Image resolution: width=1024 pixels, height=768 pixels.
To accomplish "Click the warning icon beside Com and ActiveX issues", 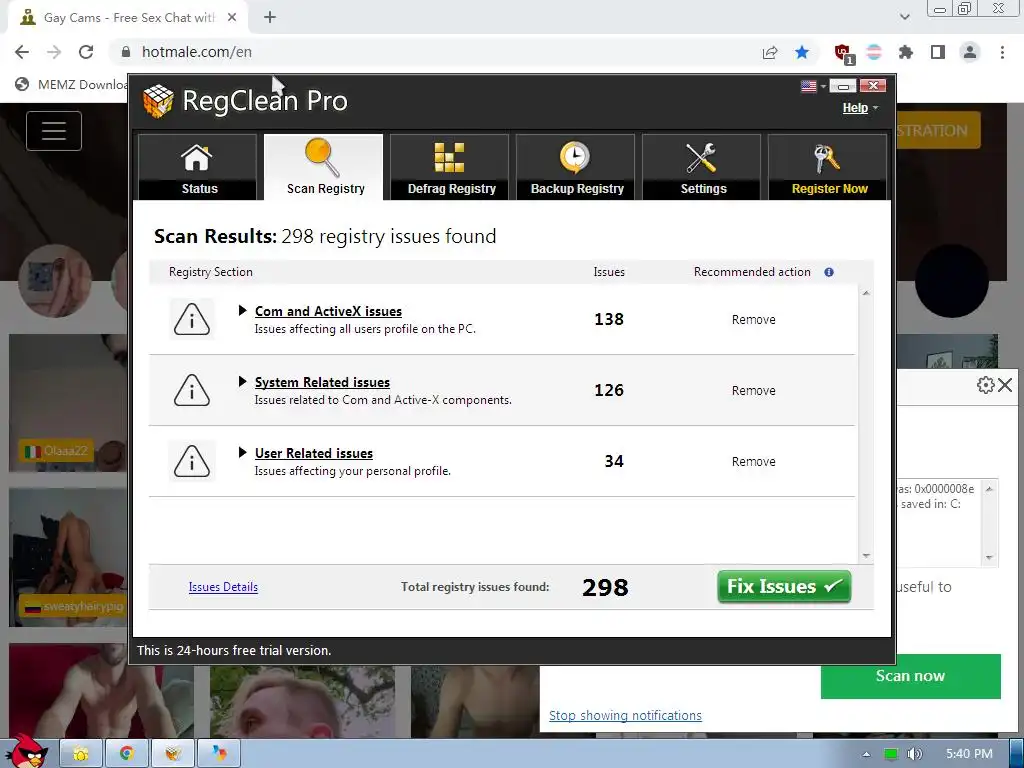I will coord(192,319).
